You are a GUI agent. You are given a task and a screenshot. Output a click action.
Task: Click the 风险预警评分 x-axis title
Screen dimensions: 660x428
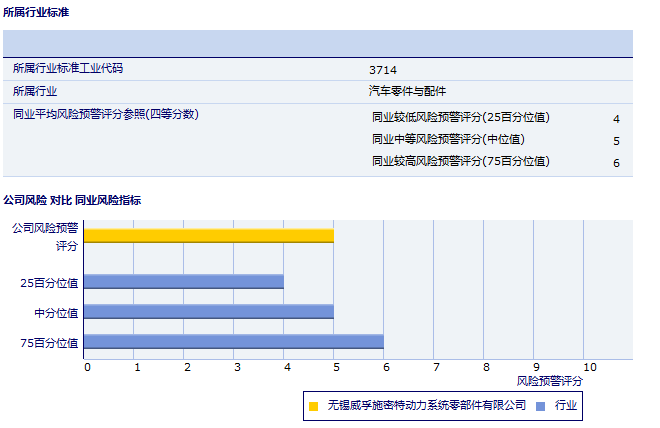coord(549,381)
